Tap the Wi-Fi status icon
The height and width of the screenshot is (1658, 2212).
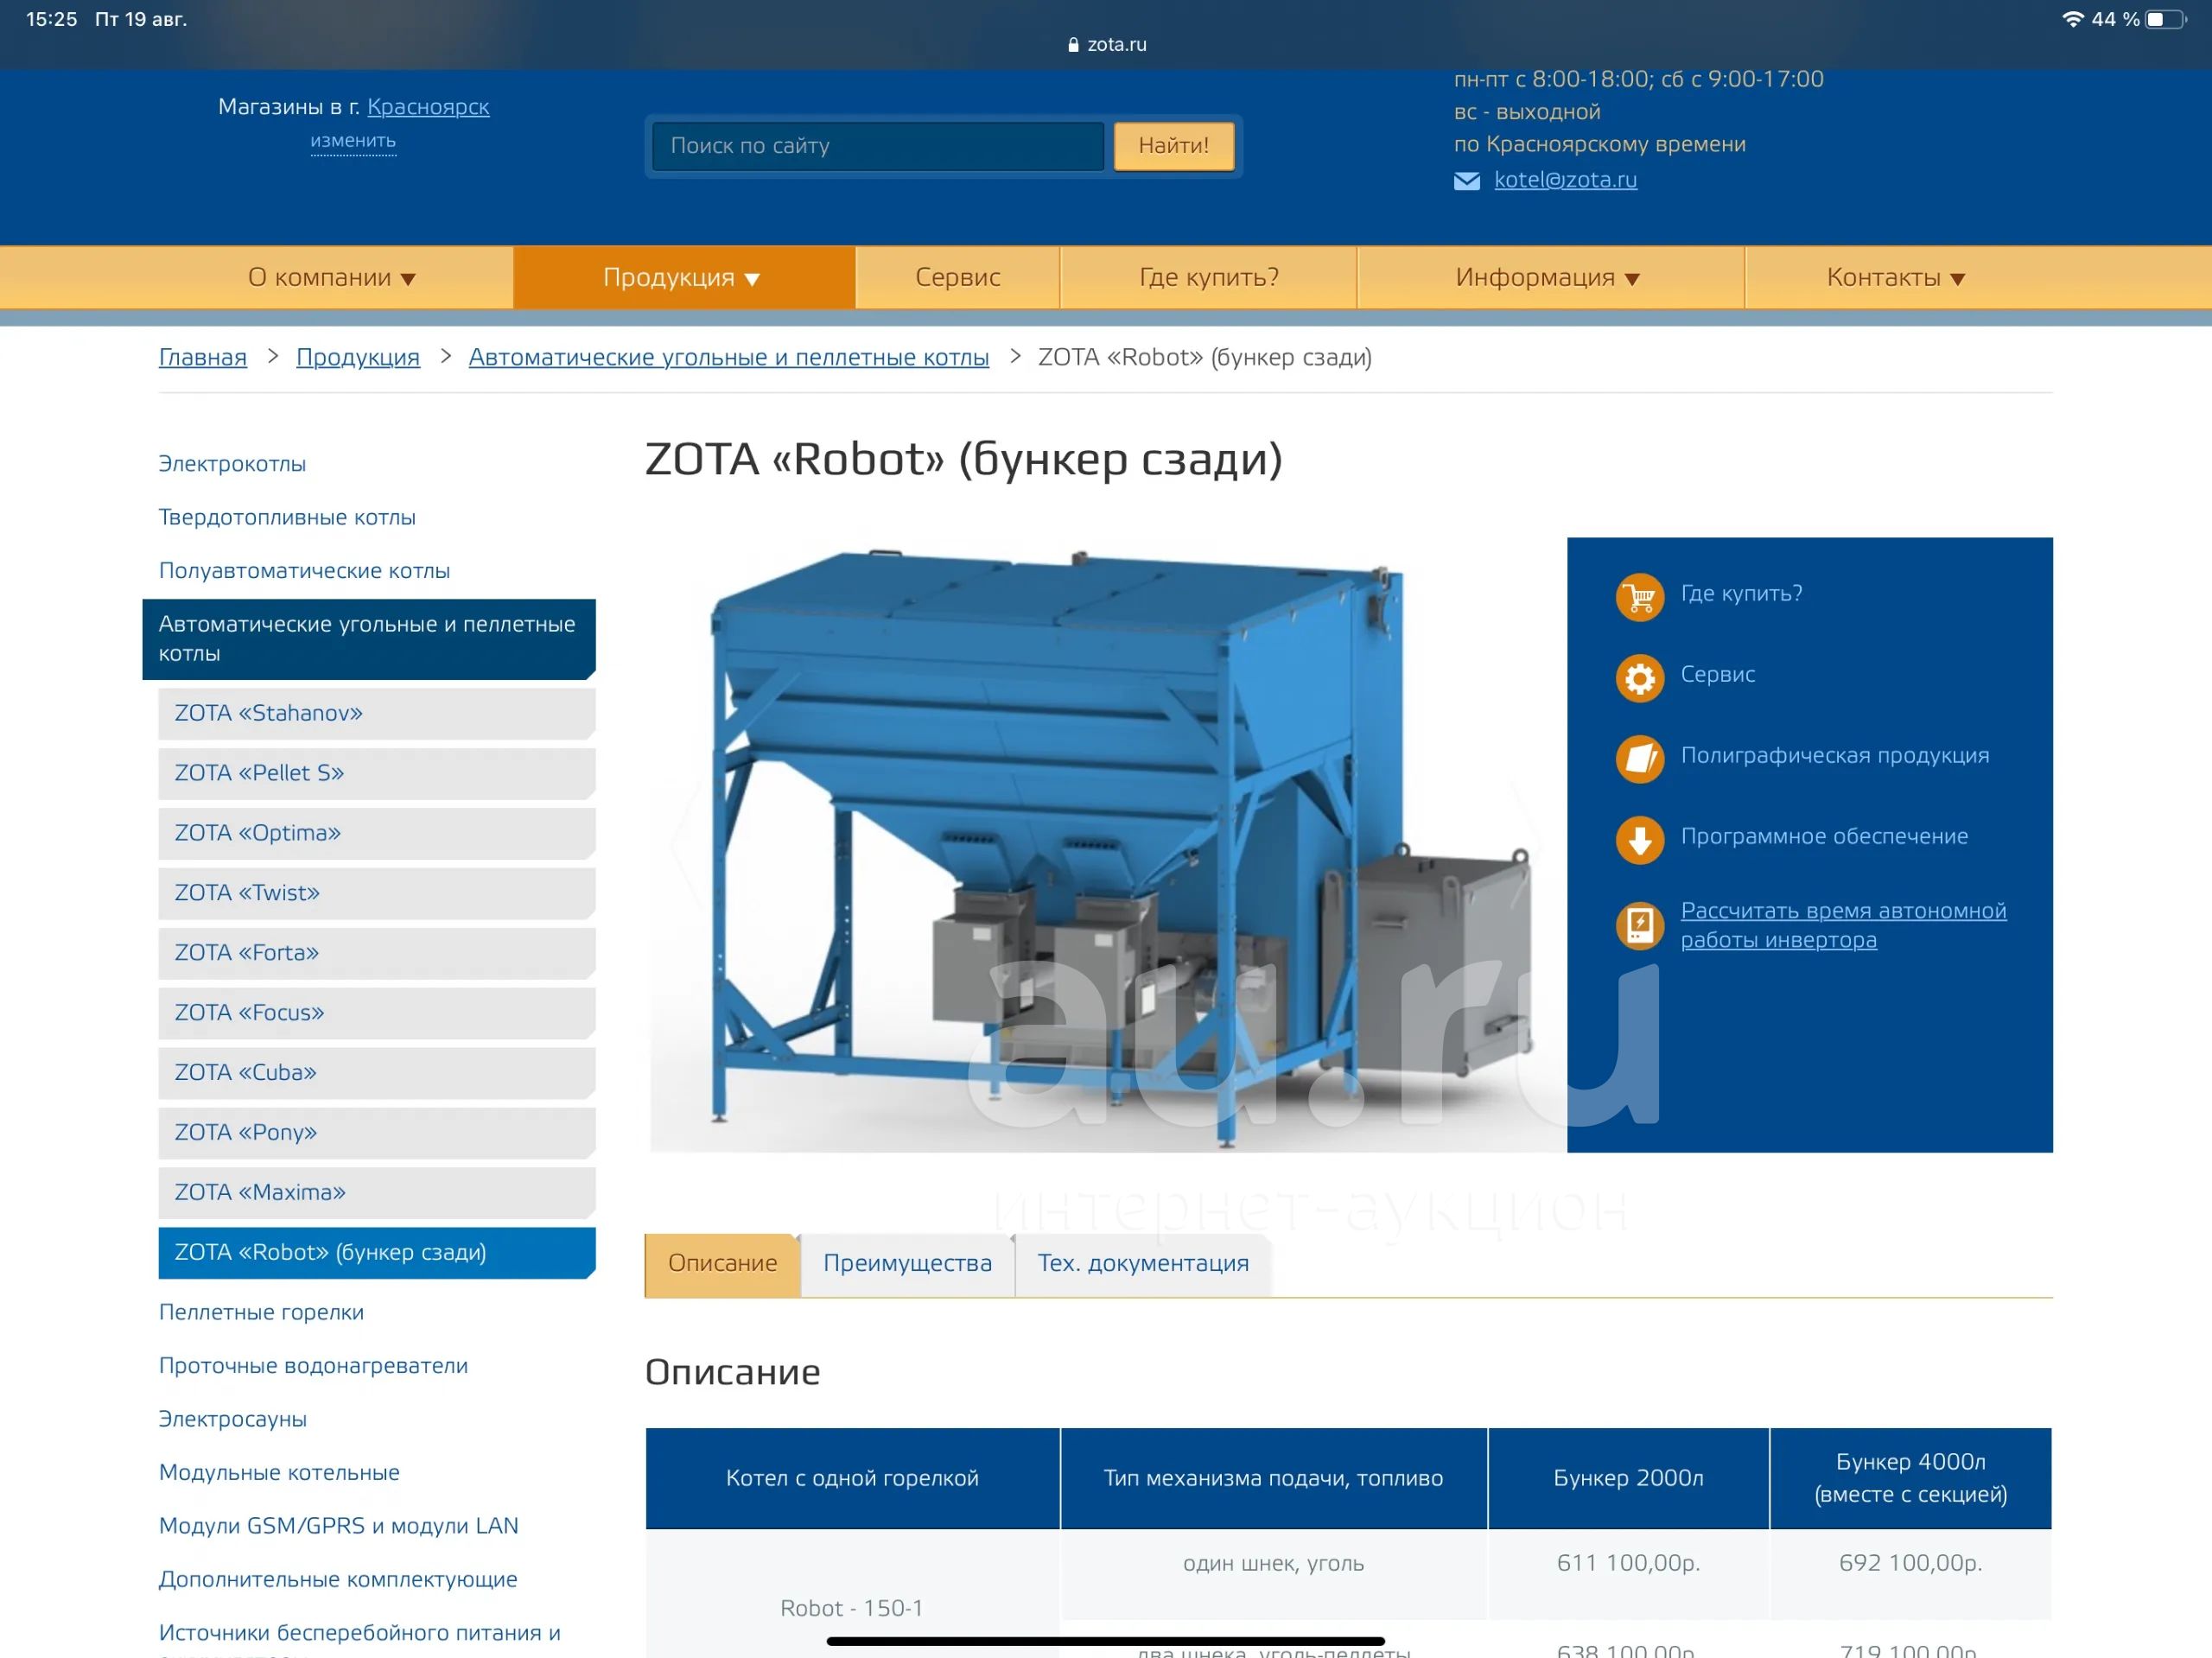[2073, 19]
